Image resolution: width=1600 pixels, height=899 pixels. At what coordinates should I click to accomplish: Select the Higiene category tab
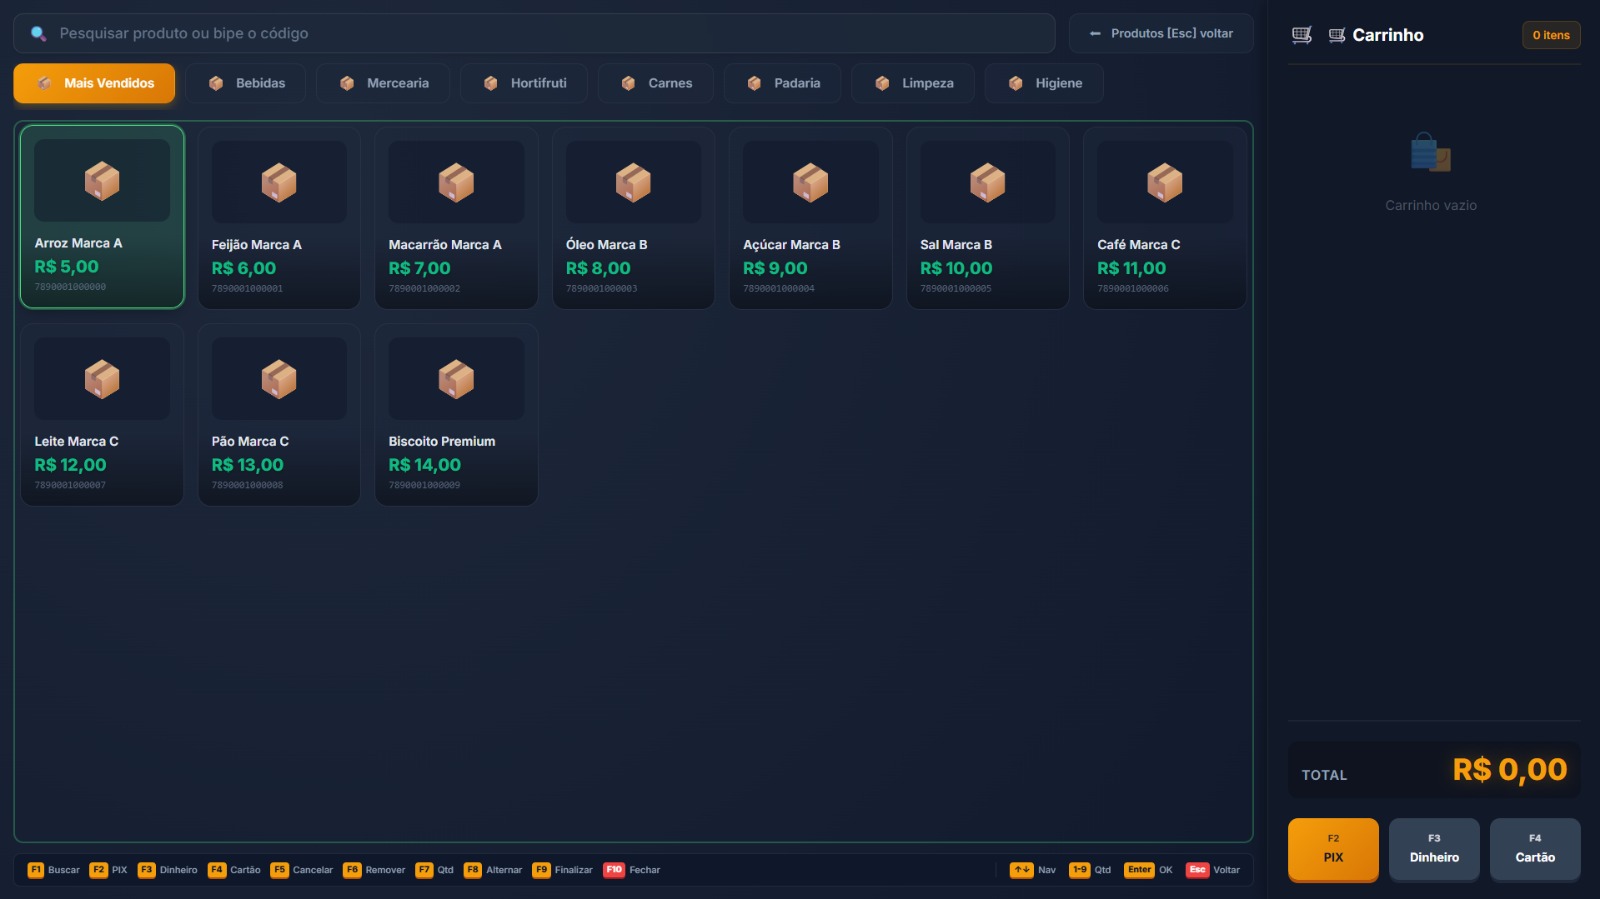1044,83
